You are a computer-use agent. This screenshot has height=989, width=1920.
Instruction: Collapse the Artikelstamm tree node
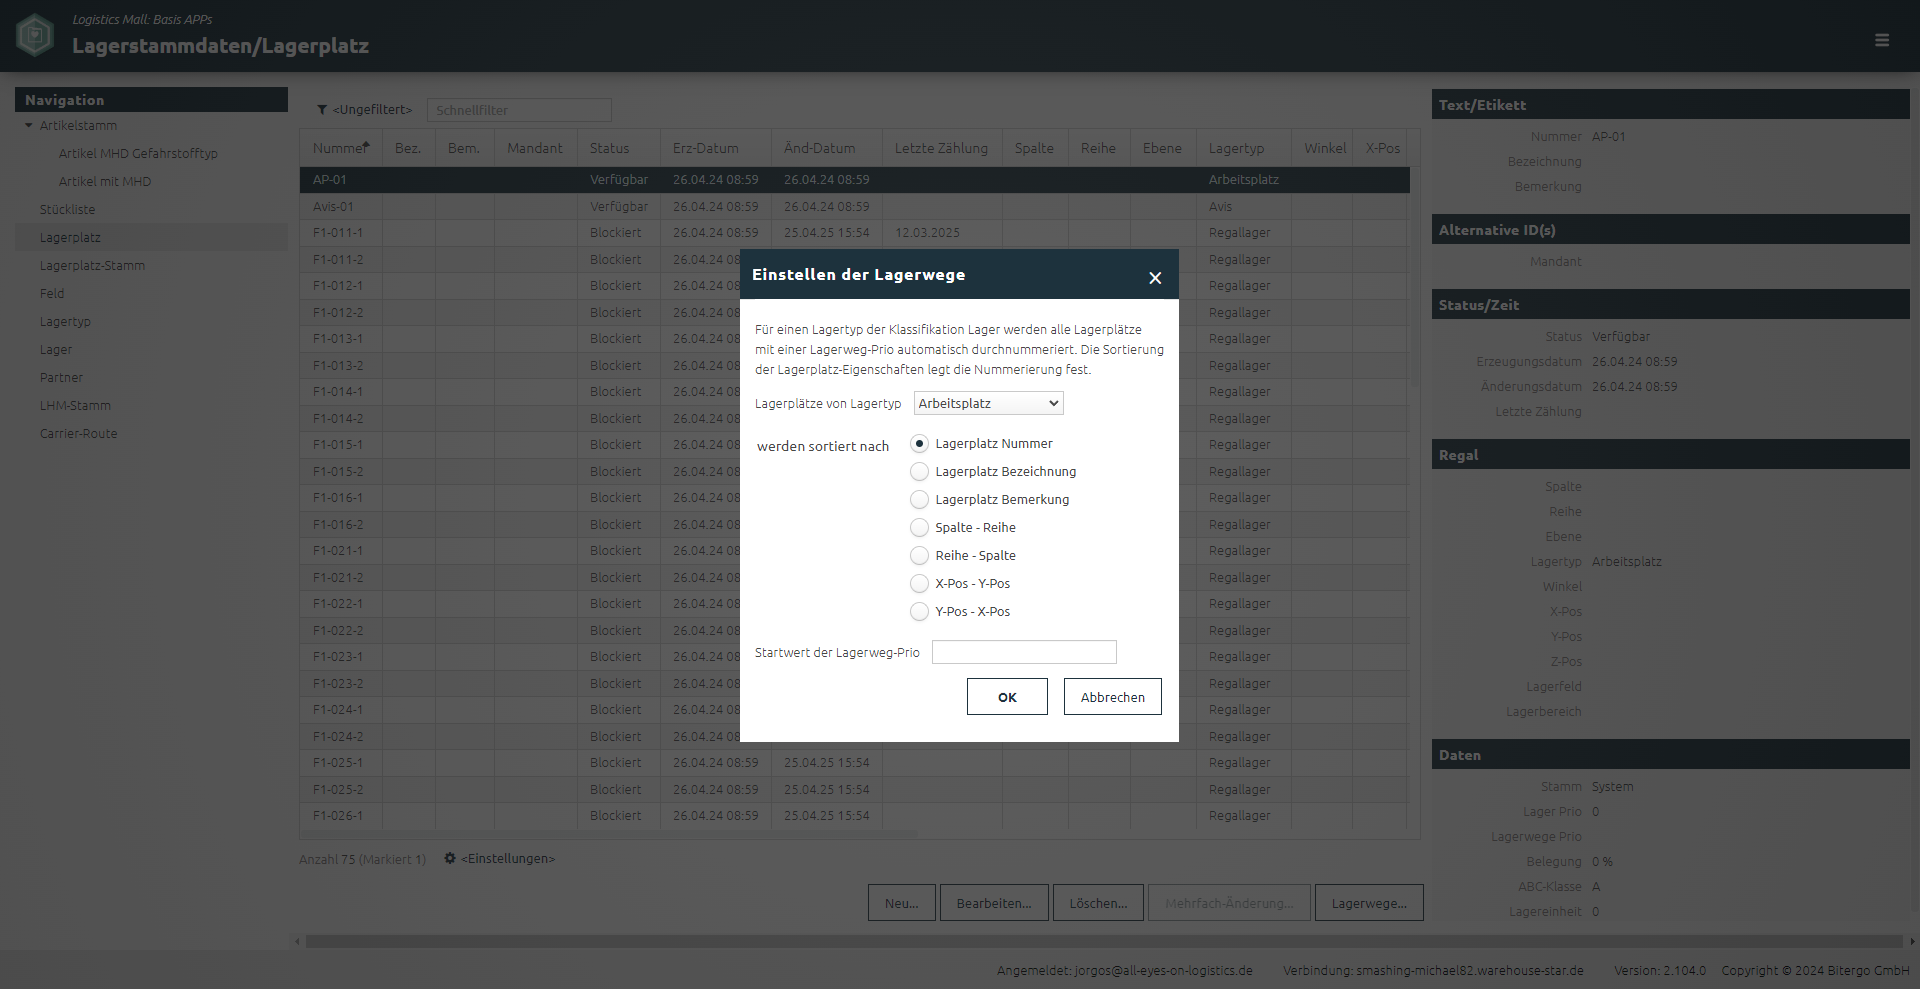[x=29, y=126]
